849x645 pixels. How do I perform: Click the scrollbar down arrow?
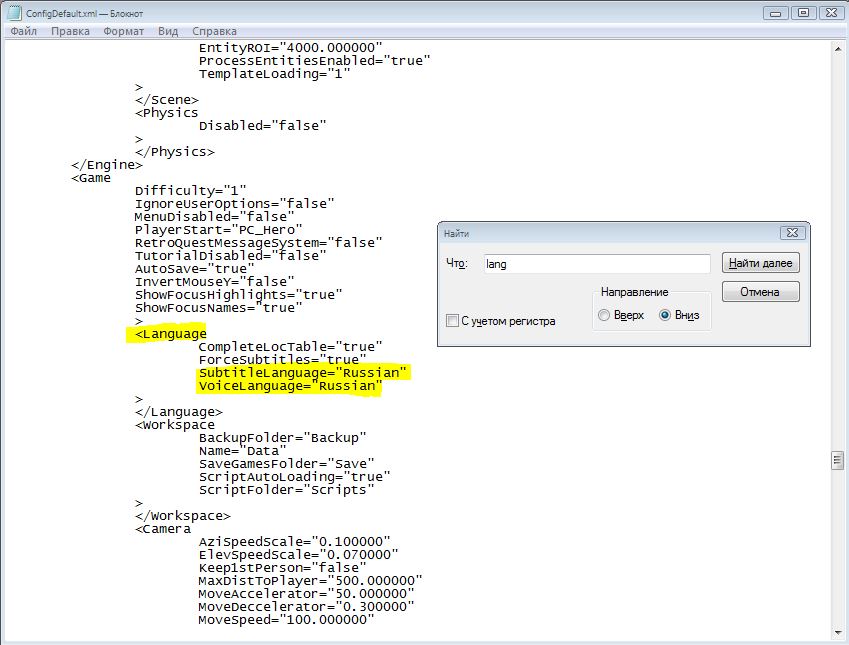[838, 632]
